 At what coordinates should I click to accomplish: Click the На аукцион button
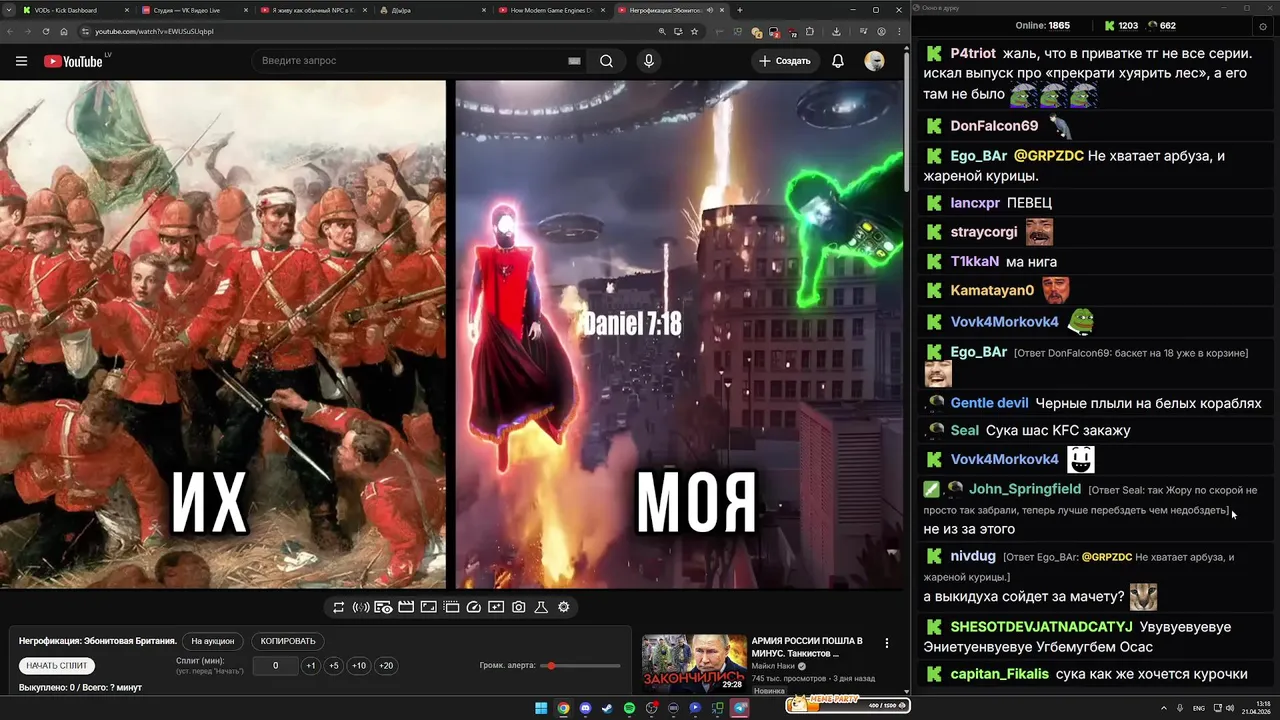click(x=213, y=641)
